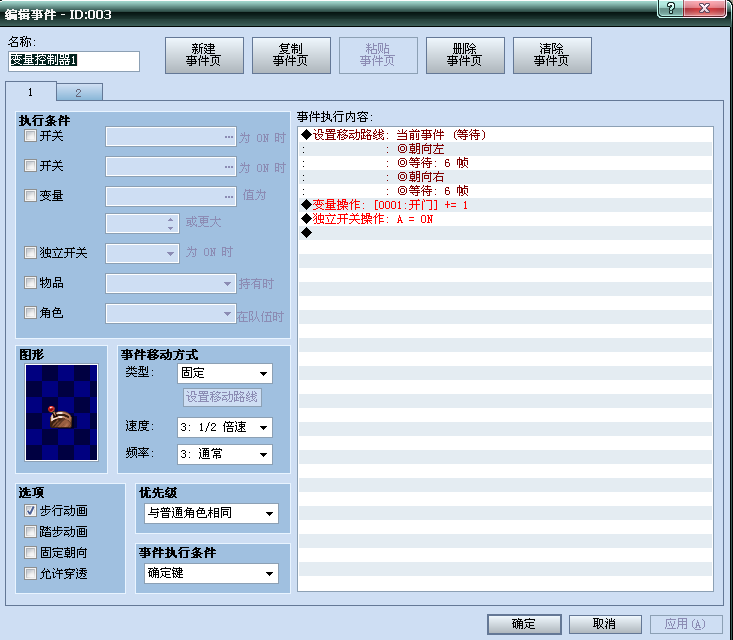Screen dimensions: 733x640
Task: Select event page tab 1
Action: coord(30,92)
